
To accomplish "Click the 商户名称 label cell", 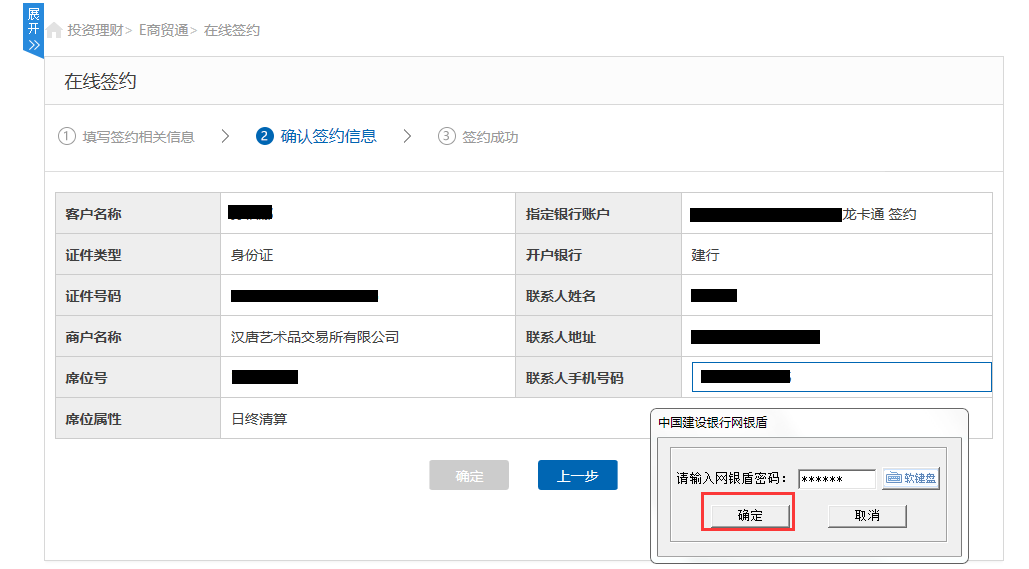I will click(138, 337).
